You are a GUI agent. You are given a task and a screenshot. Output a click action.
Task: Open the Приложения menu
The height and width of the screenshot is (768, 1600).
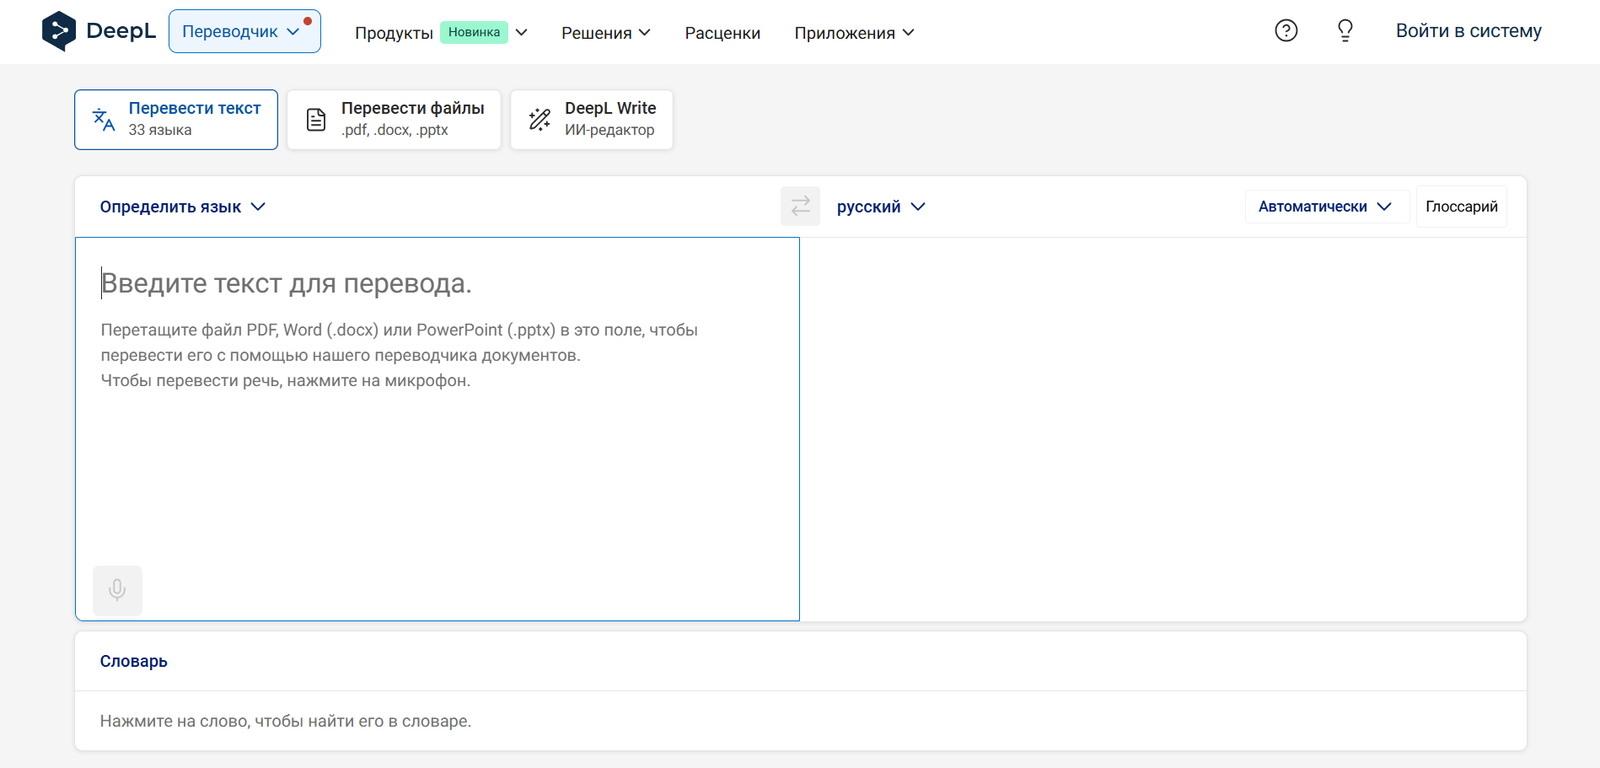pos(853,33)
